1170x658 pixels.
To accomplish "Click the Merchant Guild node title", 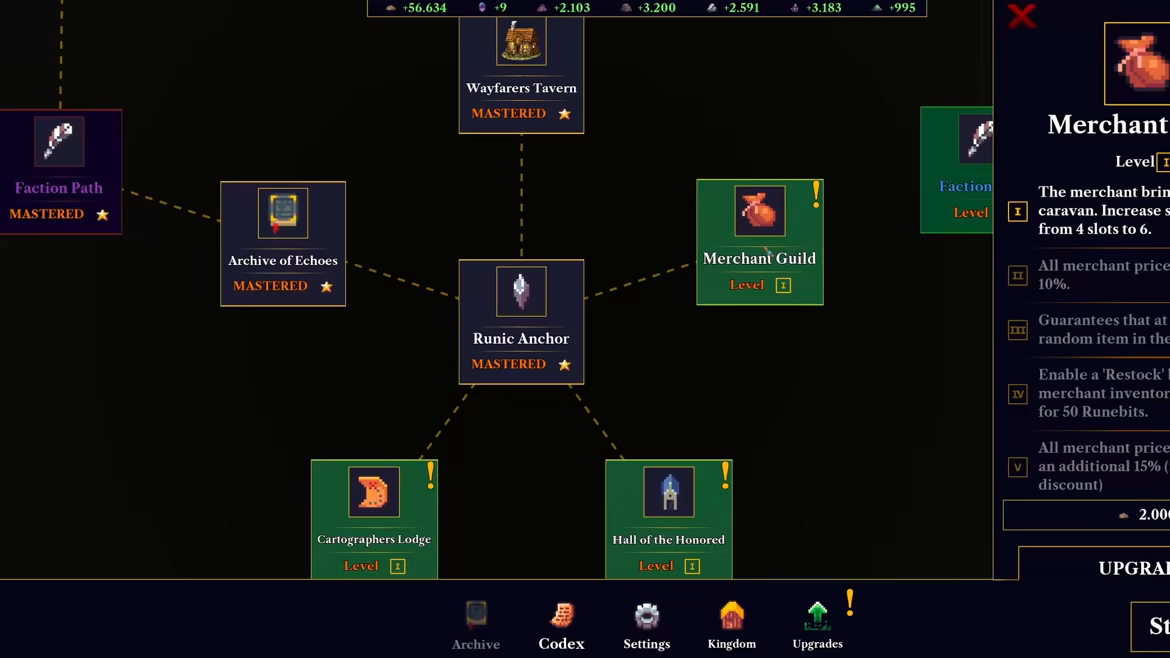I will 760,258.
